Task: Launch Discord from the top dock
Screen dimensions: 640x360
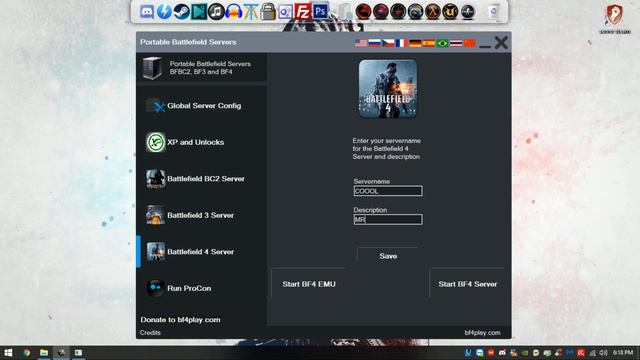Action: [x=147, y=11]
